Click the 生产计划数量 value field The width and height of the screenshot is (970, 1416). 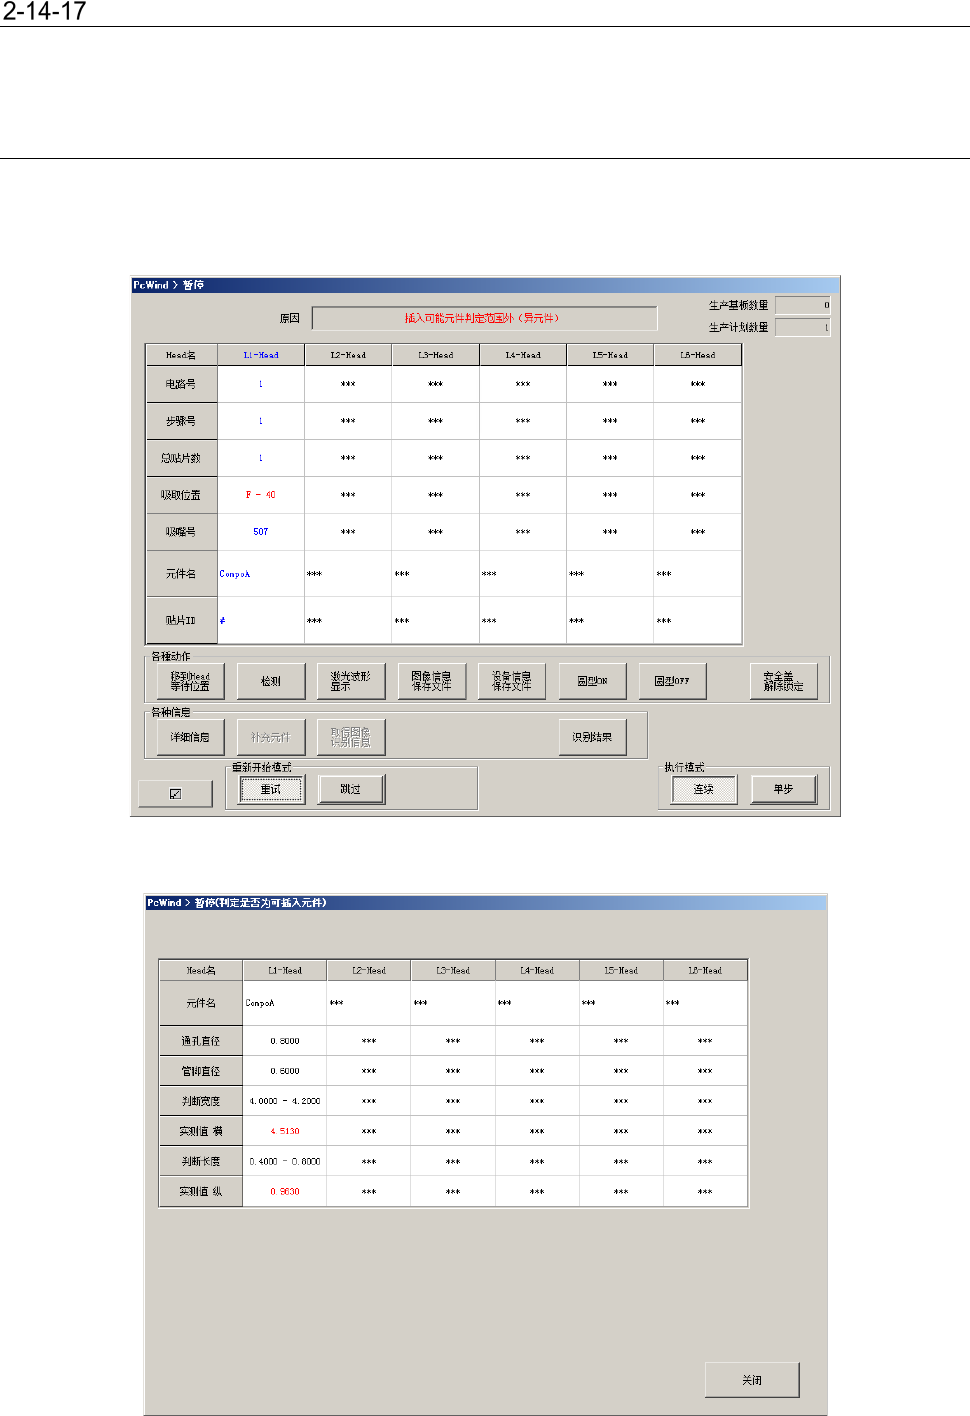tap(803, 327)
